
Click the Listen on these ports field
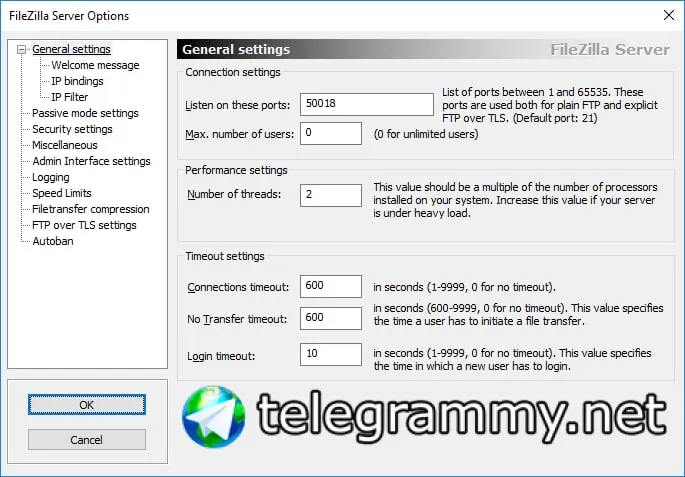367,104
